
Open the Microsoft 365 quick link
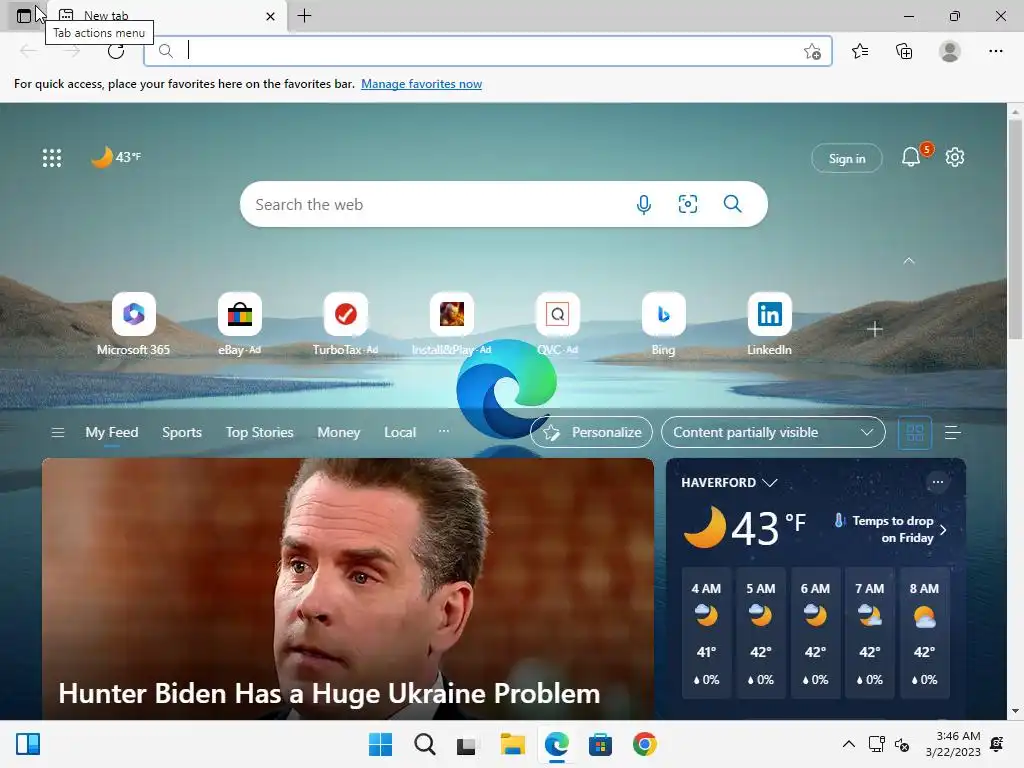coord(133,324)
